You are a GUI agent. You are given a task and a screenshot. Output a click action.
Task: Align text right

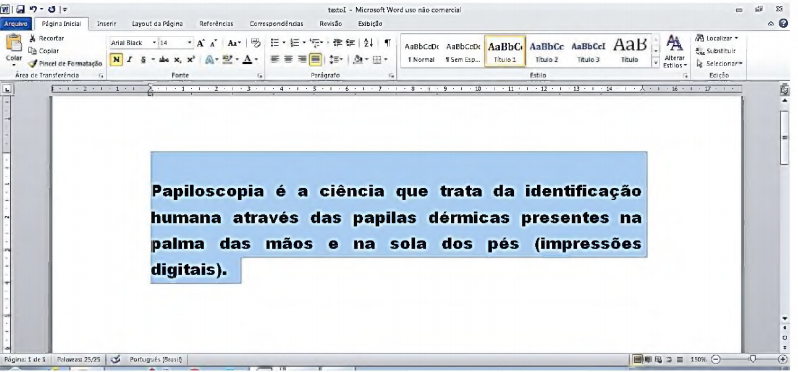tap(302, 60)
